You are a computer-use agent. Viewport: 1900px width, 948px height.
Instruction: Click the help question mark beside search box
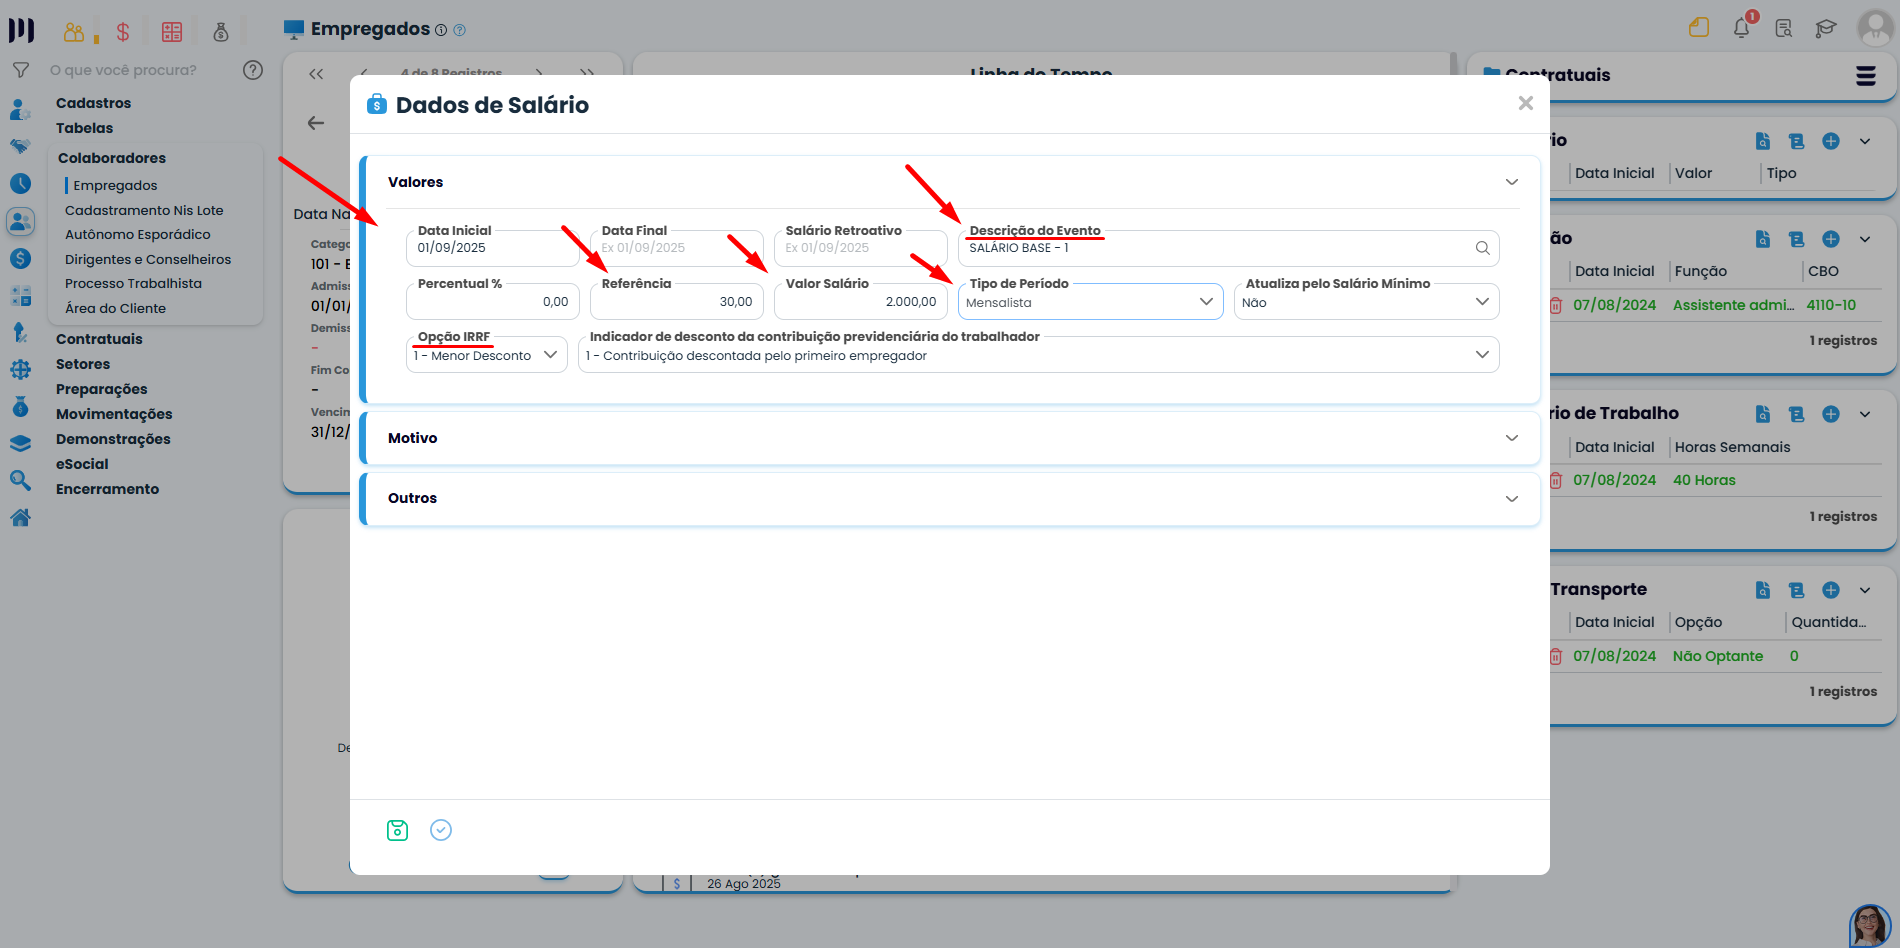coord(253,70)
